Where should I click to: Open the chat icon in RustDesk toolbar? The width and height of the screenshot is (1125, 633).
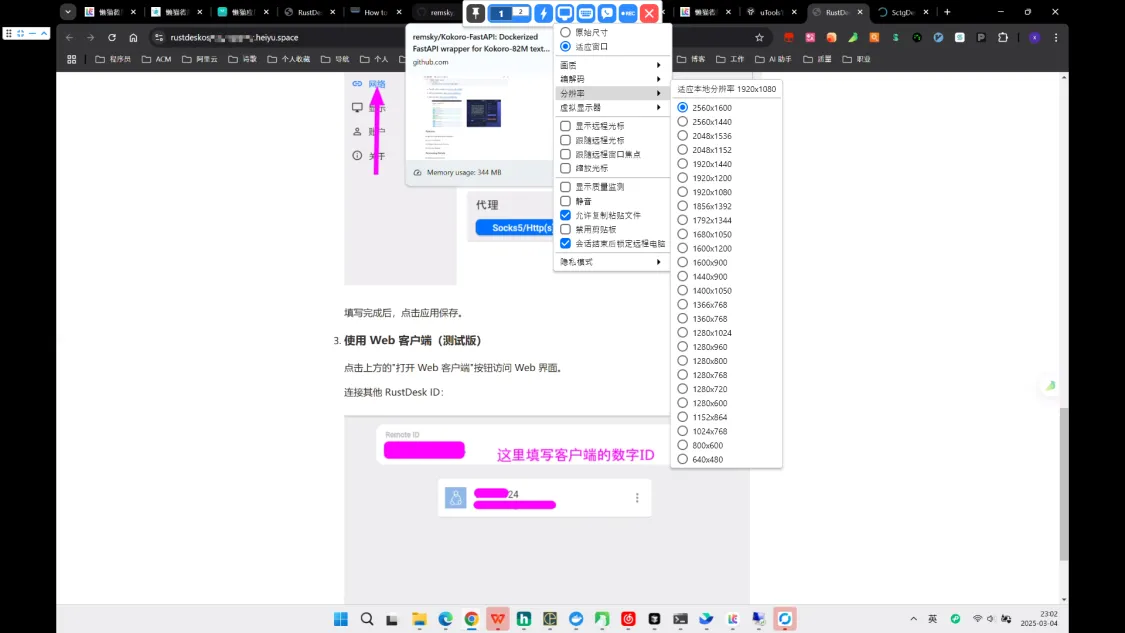click(606, 13)
